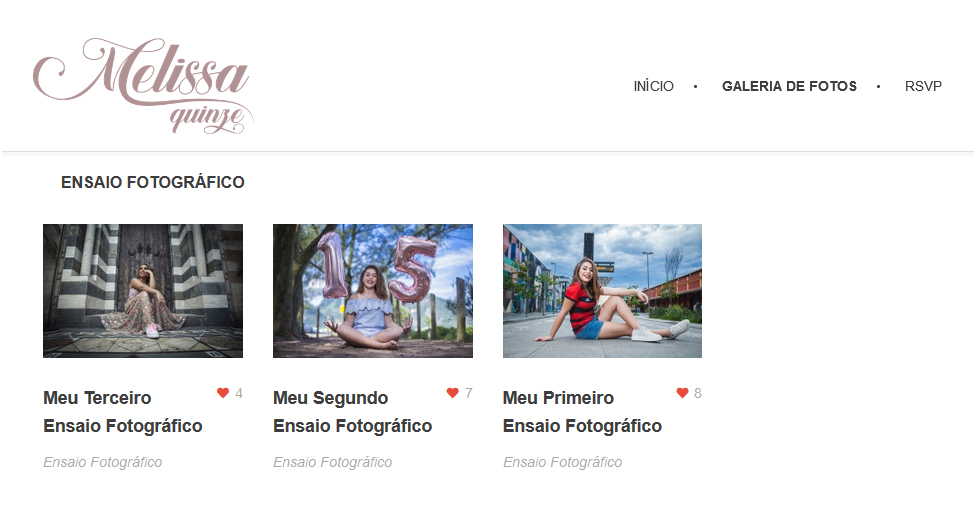Open the red striped shirt photo thumbnail
Viewport: 975px width, 512px height.
603,291
